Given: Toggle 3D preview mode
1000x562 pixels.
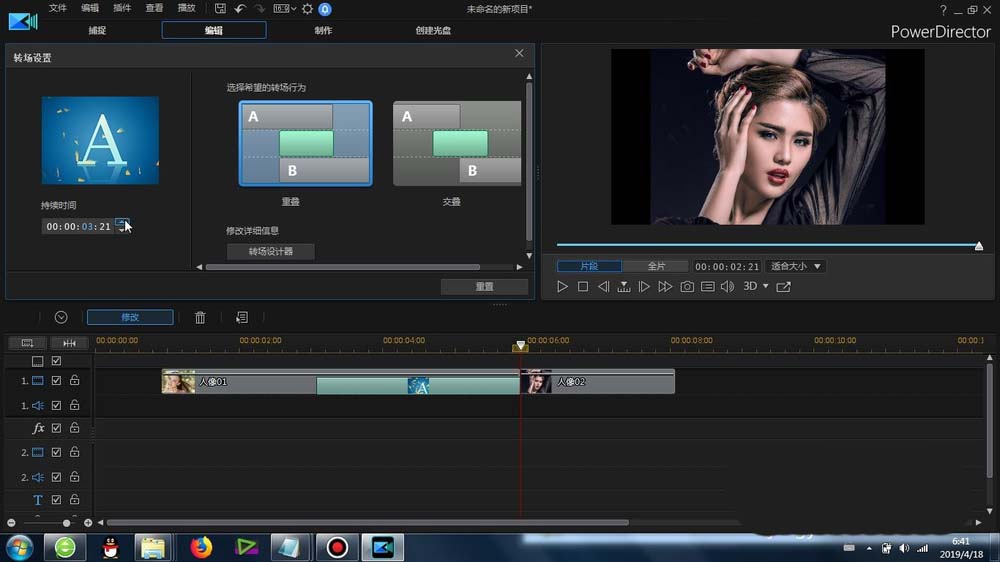Looking at the screenshot, I should 750,286.
